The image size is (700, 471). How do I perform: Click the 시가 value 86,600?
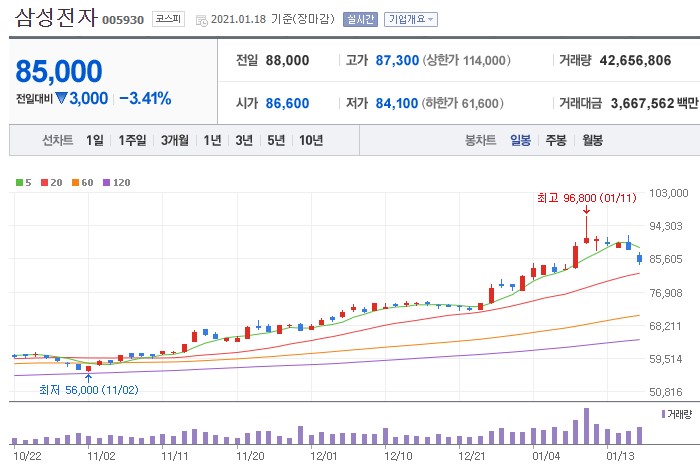(288, 103)
